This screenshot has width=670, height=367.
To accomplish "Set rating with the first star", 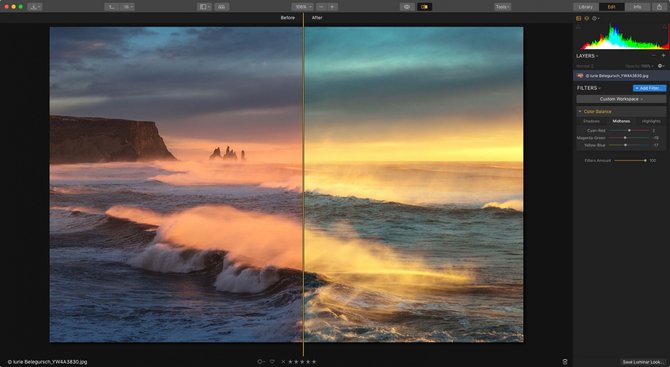I will point(291,361).
